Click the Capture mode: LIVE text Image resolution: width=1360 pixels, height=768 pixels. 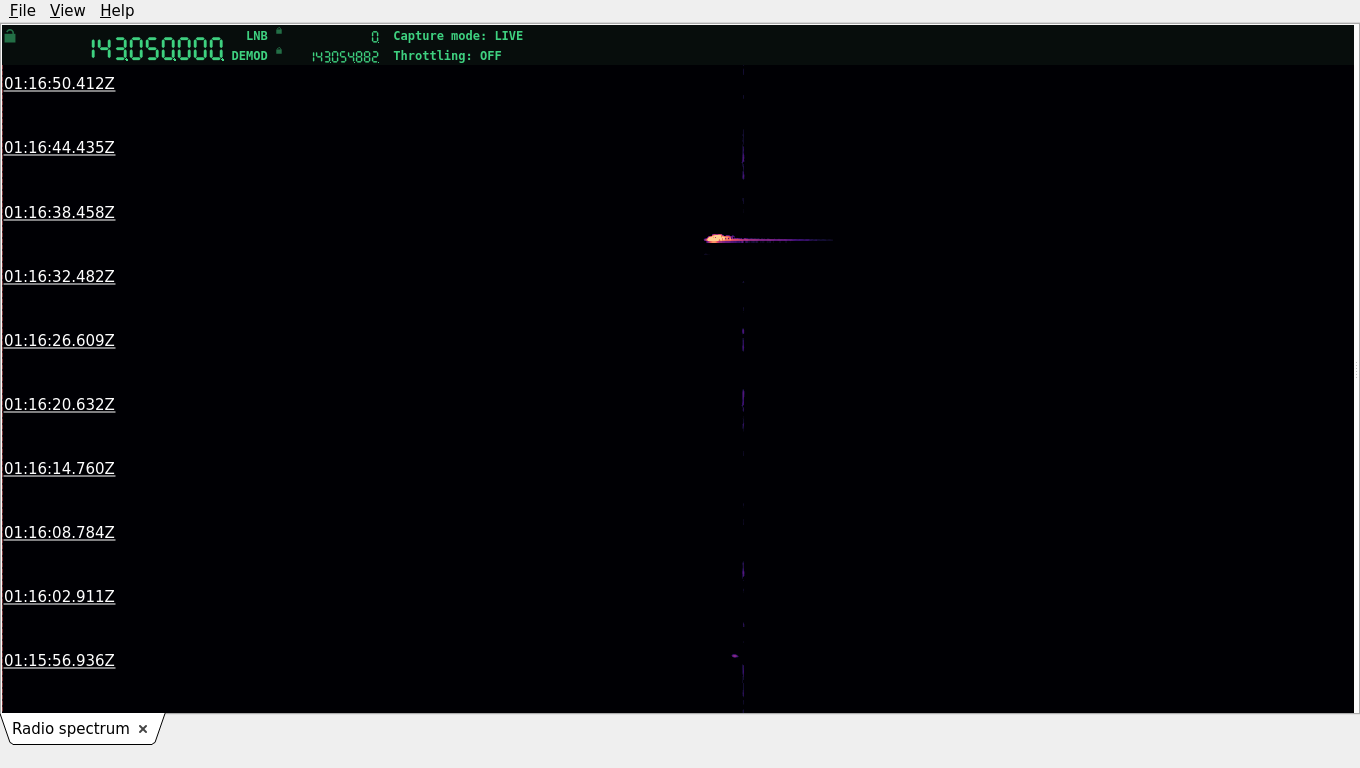pyautogui.click(x=458, y=36)
